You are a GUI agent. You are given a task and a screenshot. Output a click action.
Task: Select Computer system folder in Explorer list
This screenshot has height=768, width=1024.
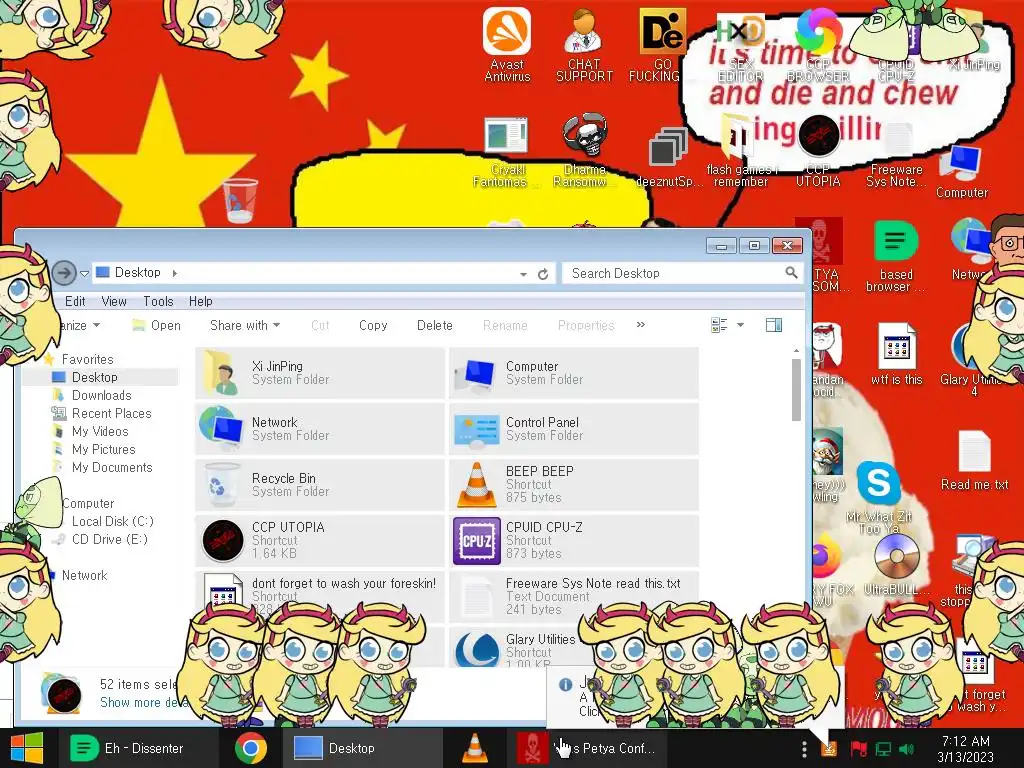[574, 373]
